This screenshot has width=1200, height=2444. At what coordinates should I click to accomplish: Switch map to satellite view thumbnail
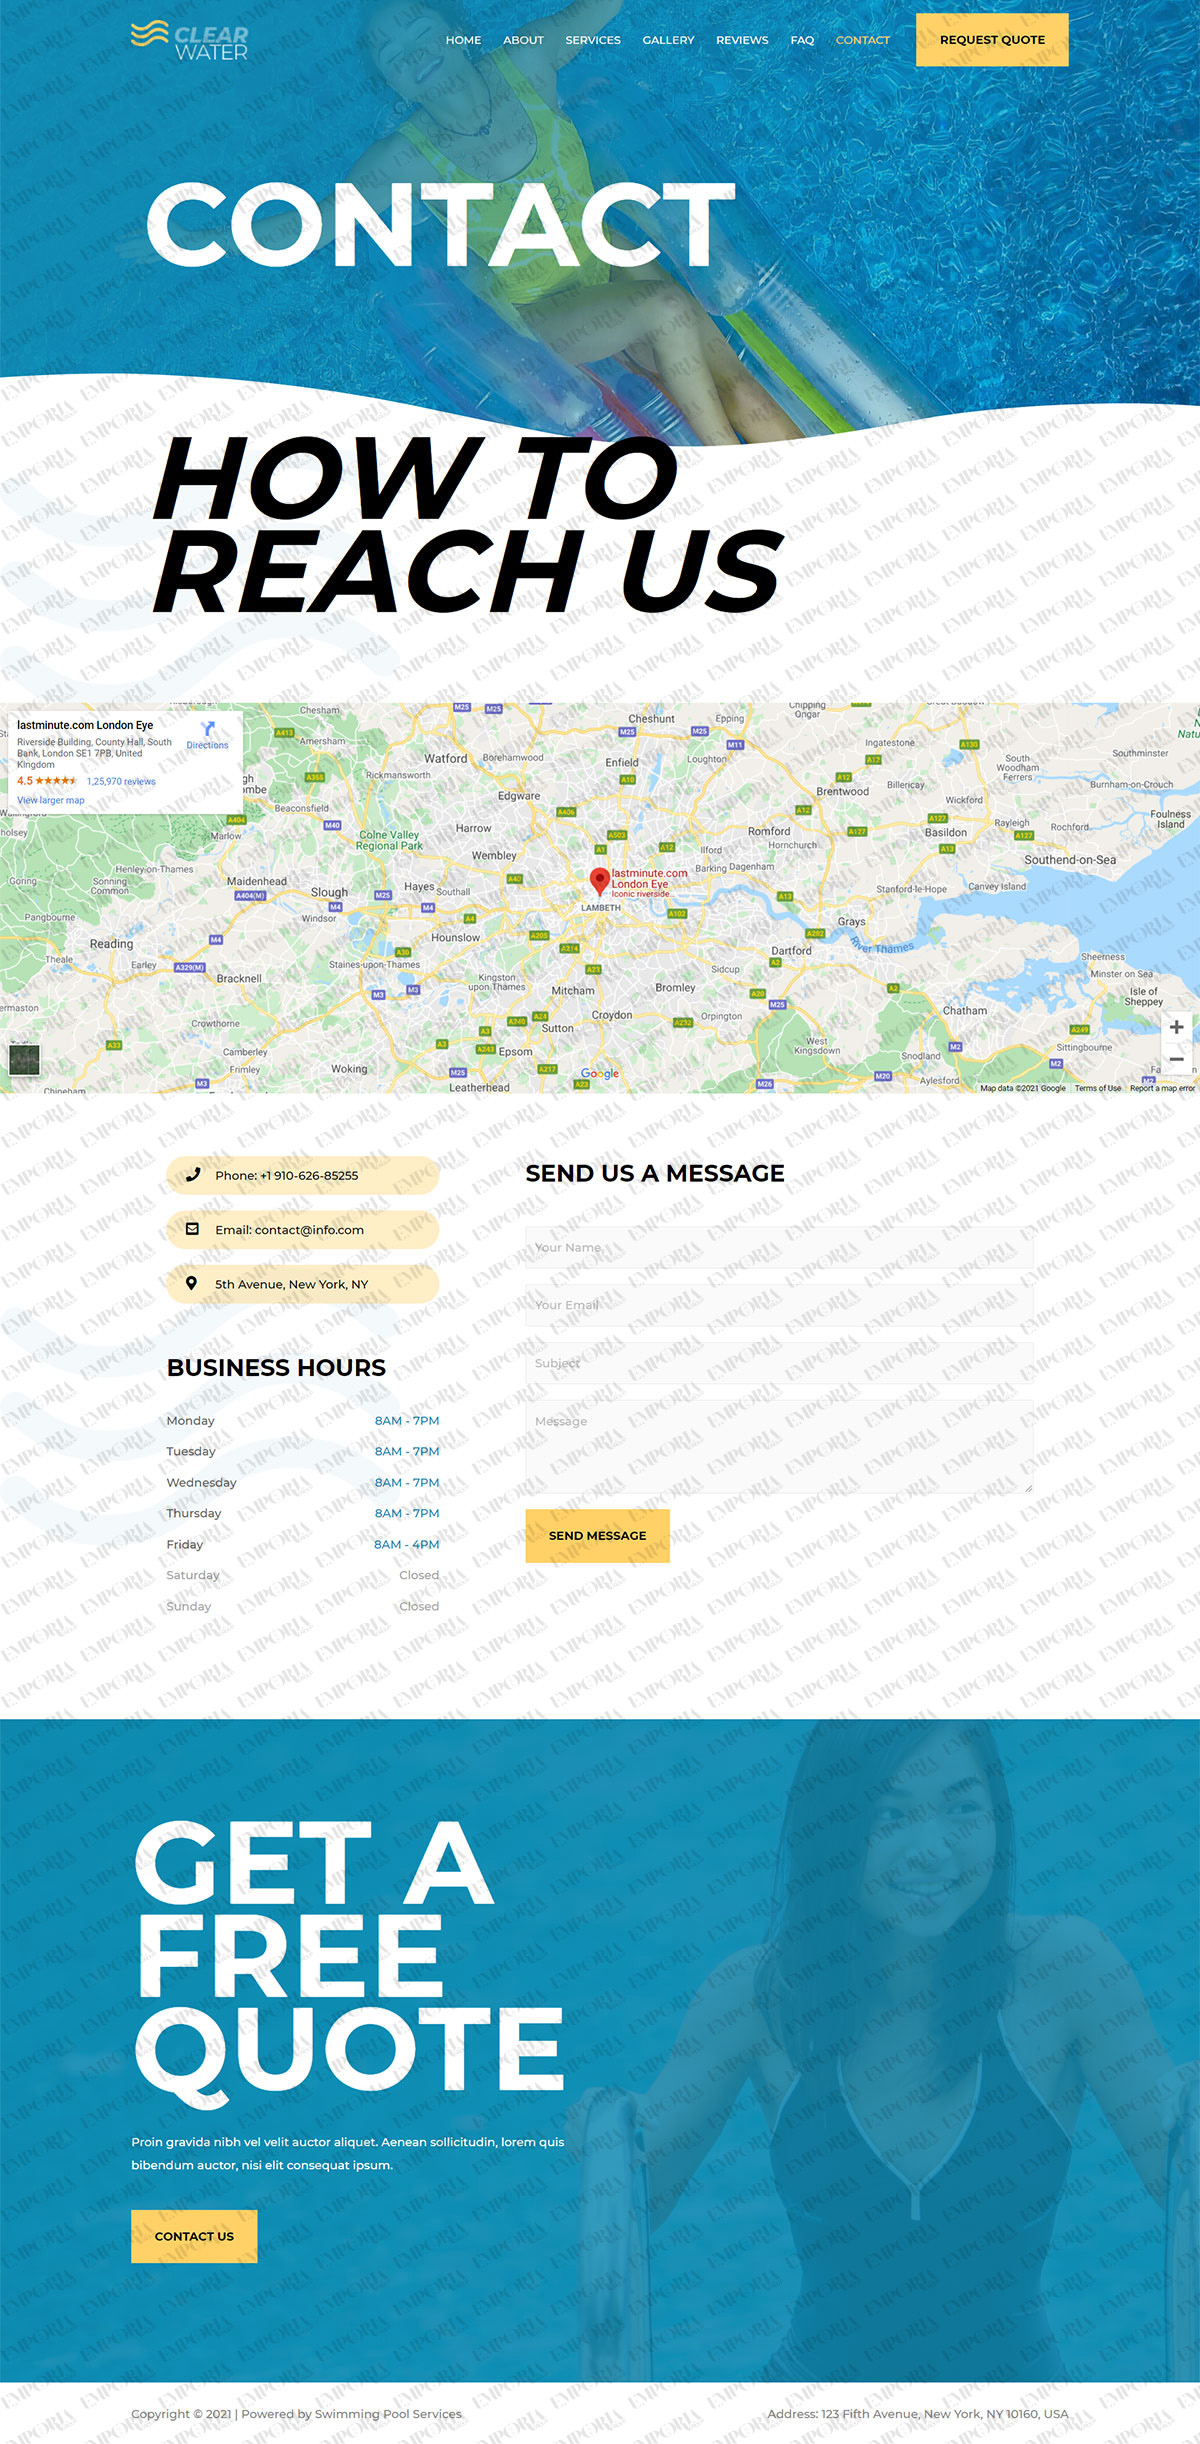(x=24, y=1059)
